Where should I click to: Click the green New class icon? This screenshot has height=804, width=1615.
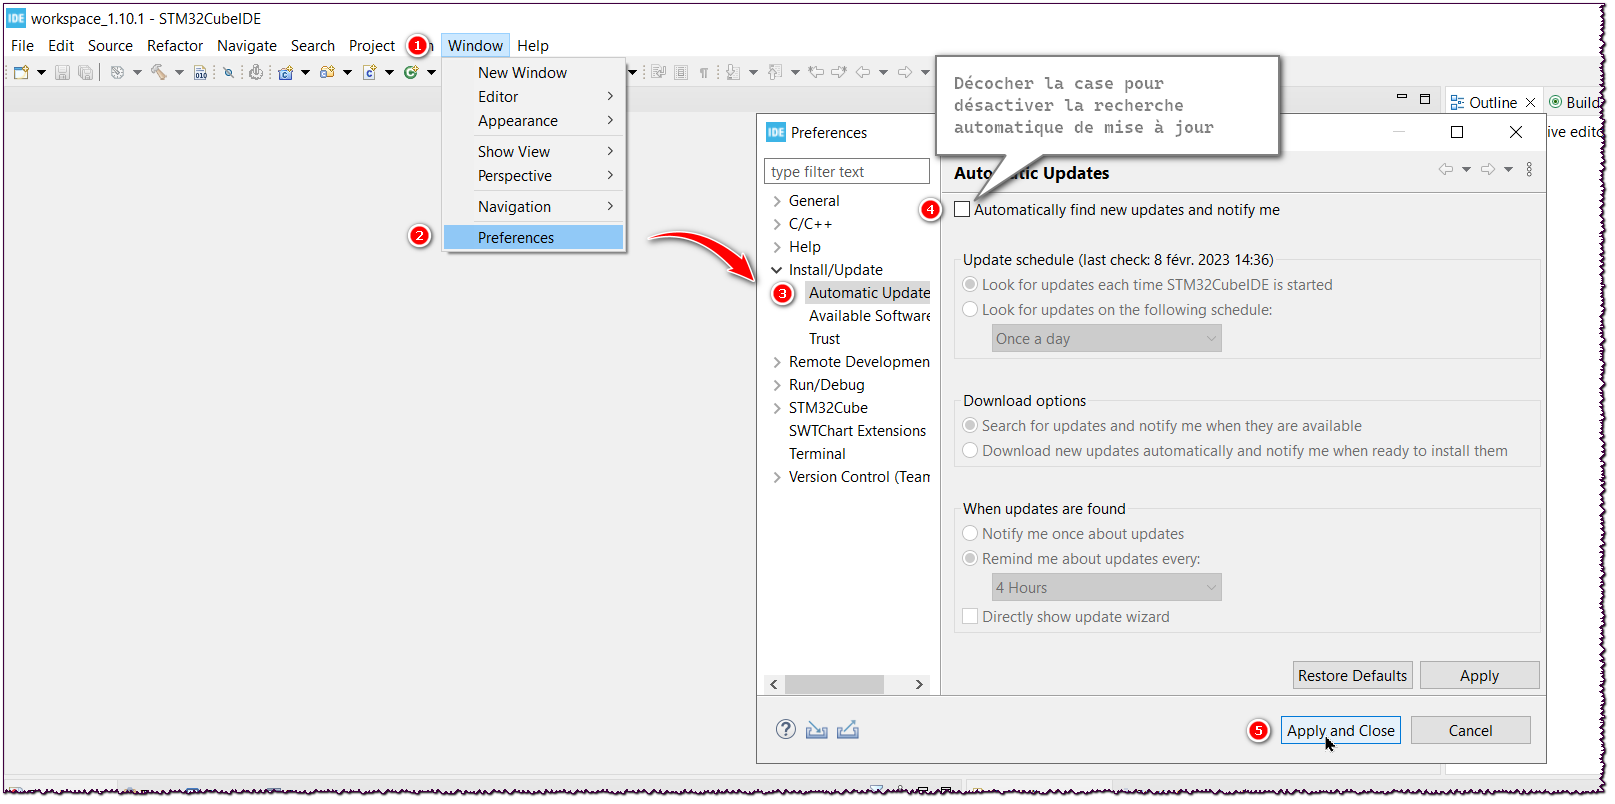(x=411, y=72)
